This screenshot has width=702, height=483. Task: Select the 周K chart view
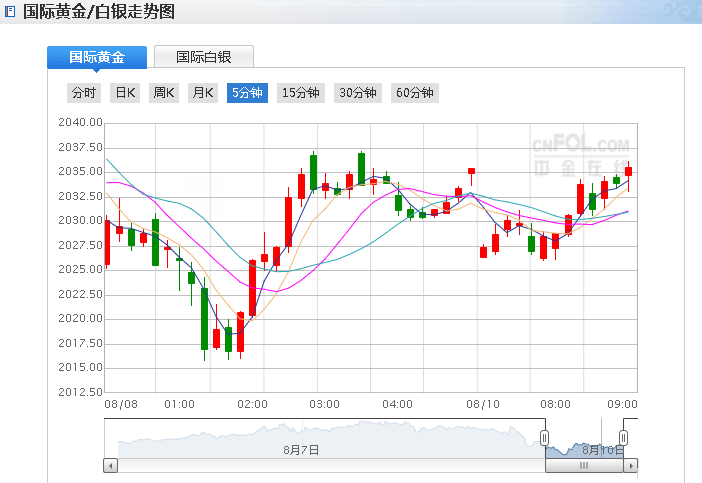coord(164,93)
